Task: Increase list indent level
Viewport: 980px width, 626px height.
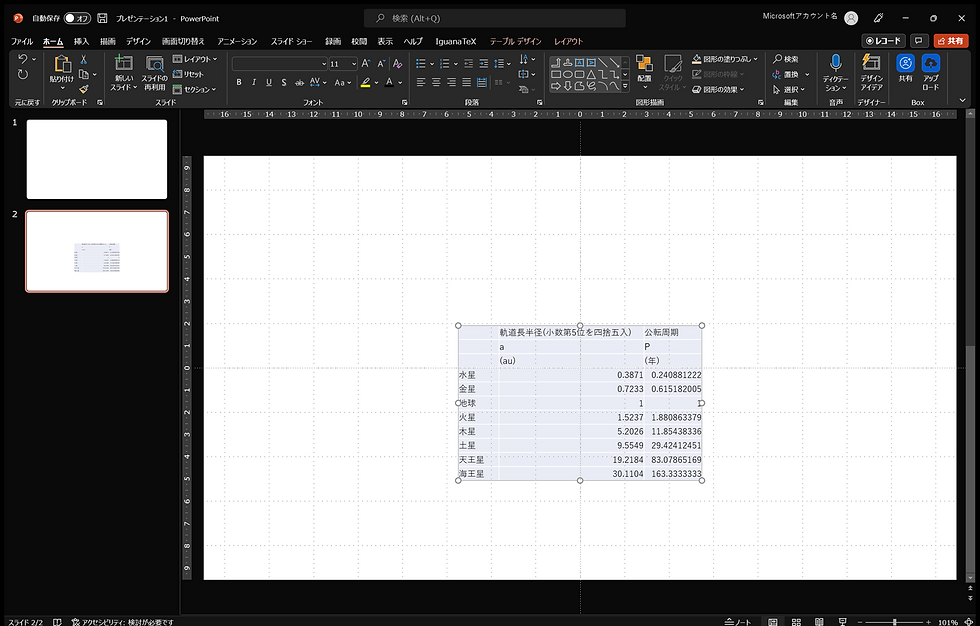Action: [484, 64]
